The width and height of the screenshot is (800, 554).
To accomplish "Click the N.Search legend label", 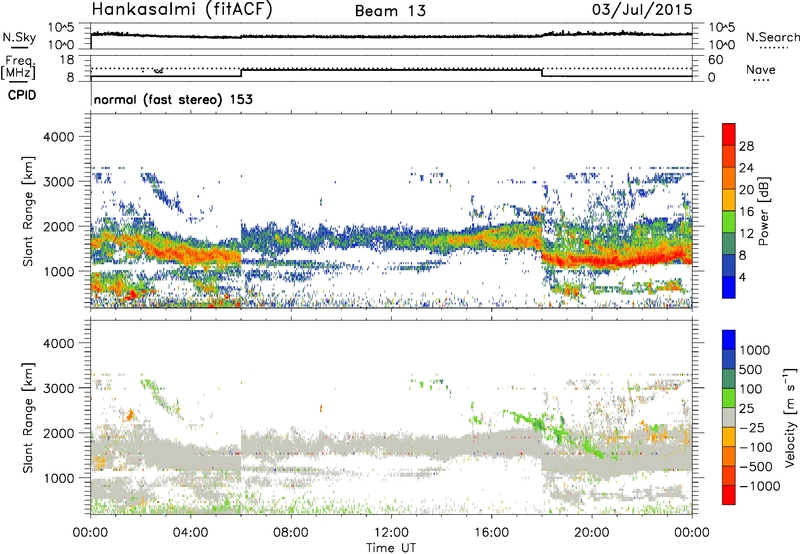I will coord(772,37).
